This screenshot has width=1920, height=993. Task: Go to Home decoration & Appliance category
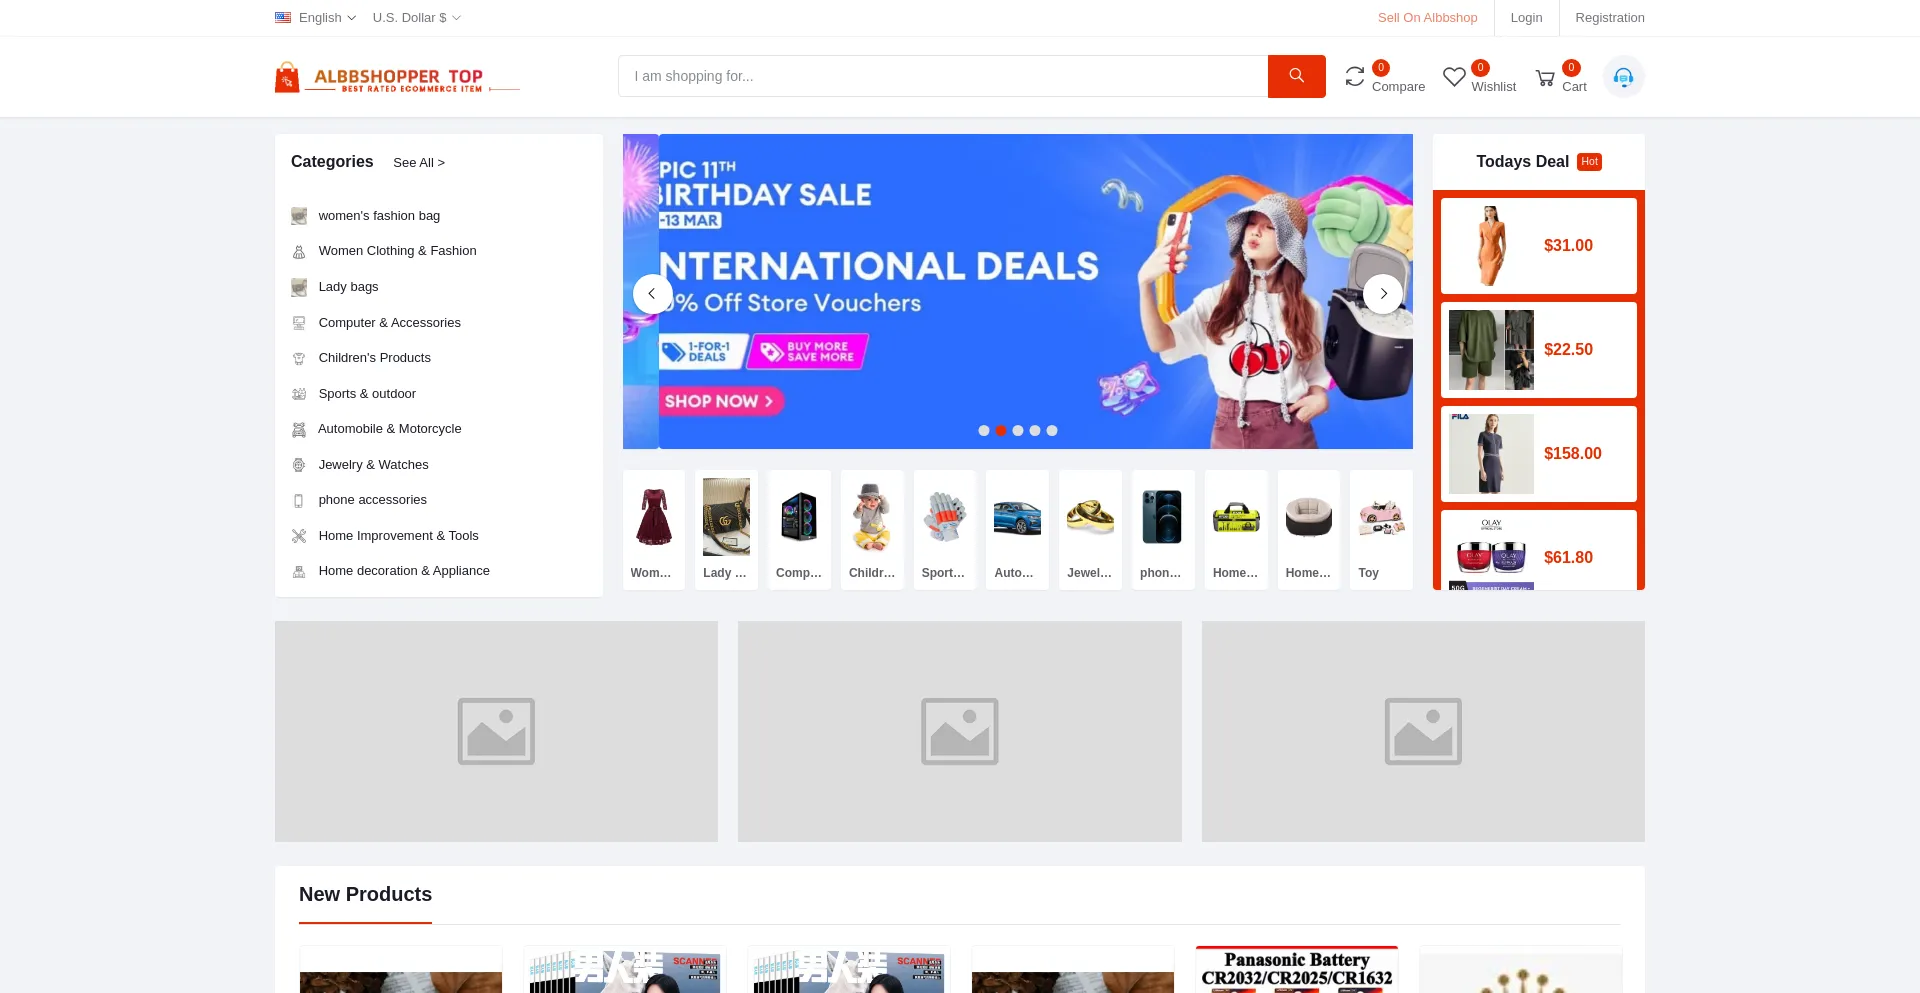(404, 571)
